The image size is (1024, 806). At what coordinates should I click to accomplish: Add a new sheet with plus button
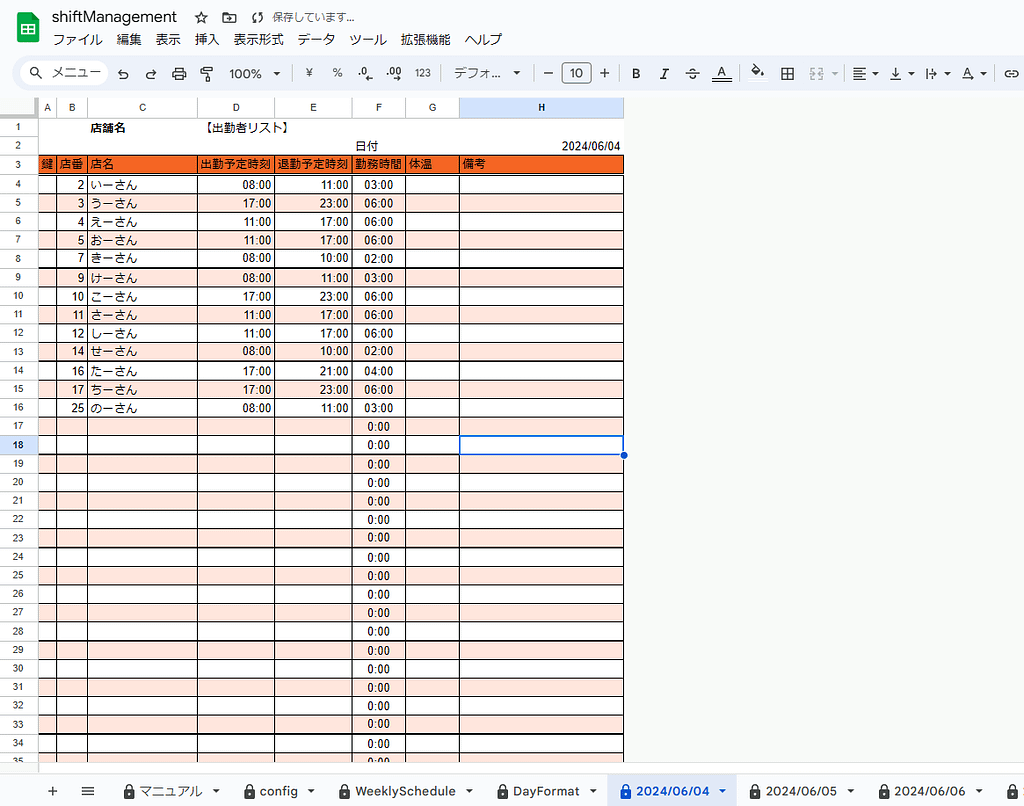(x=53, y=791)
